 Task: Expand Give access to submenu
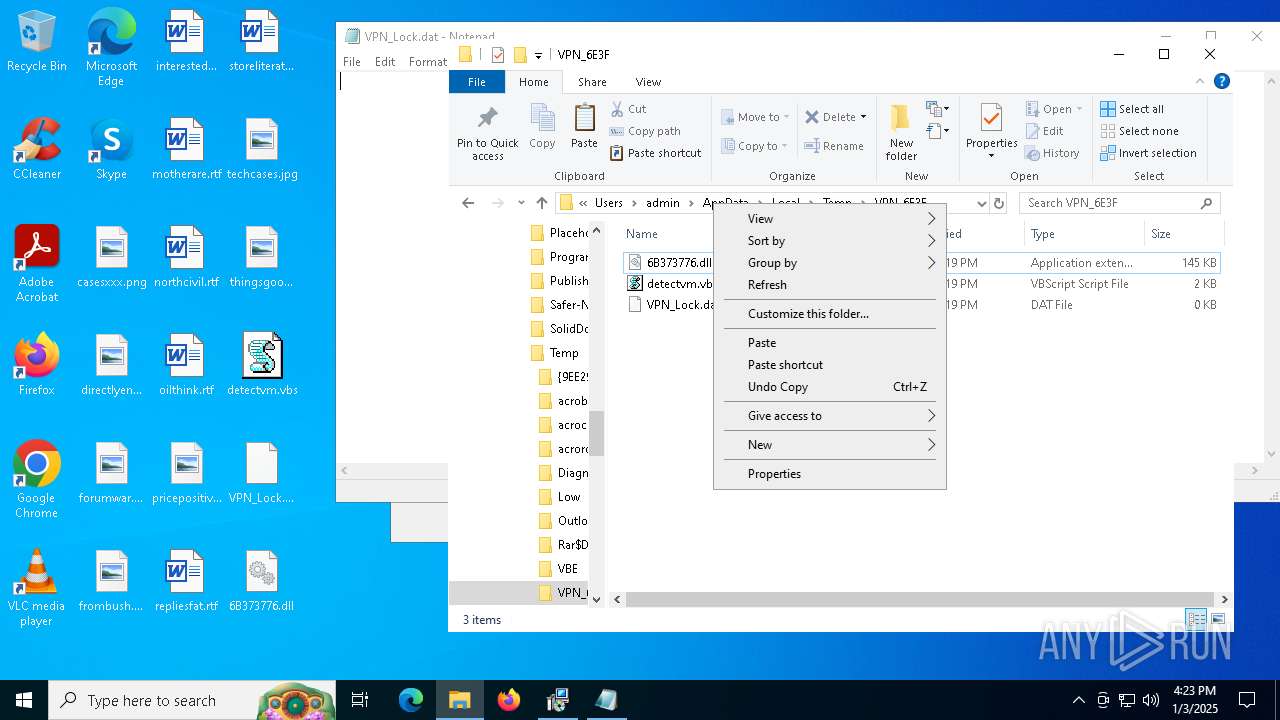(830, 416)
